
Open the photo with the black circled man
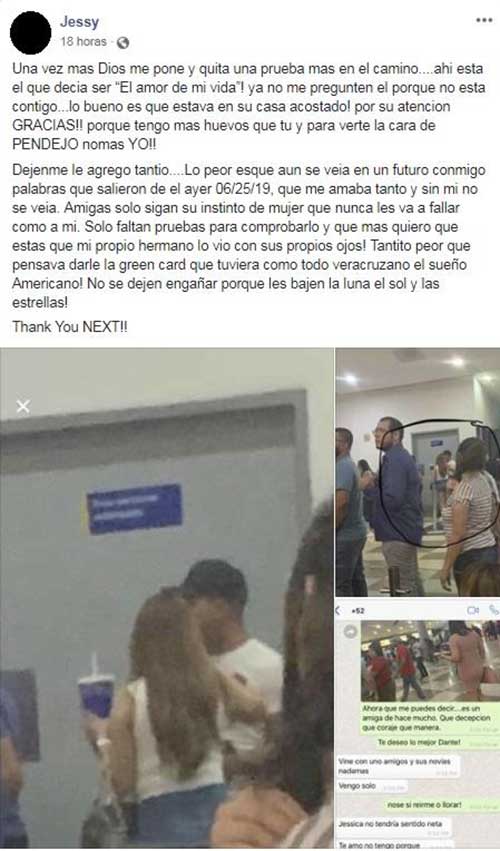417,472
